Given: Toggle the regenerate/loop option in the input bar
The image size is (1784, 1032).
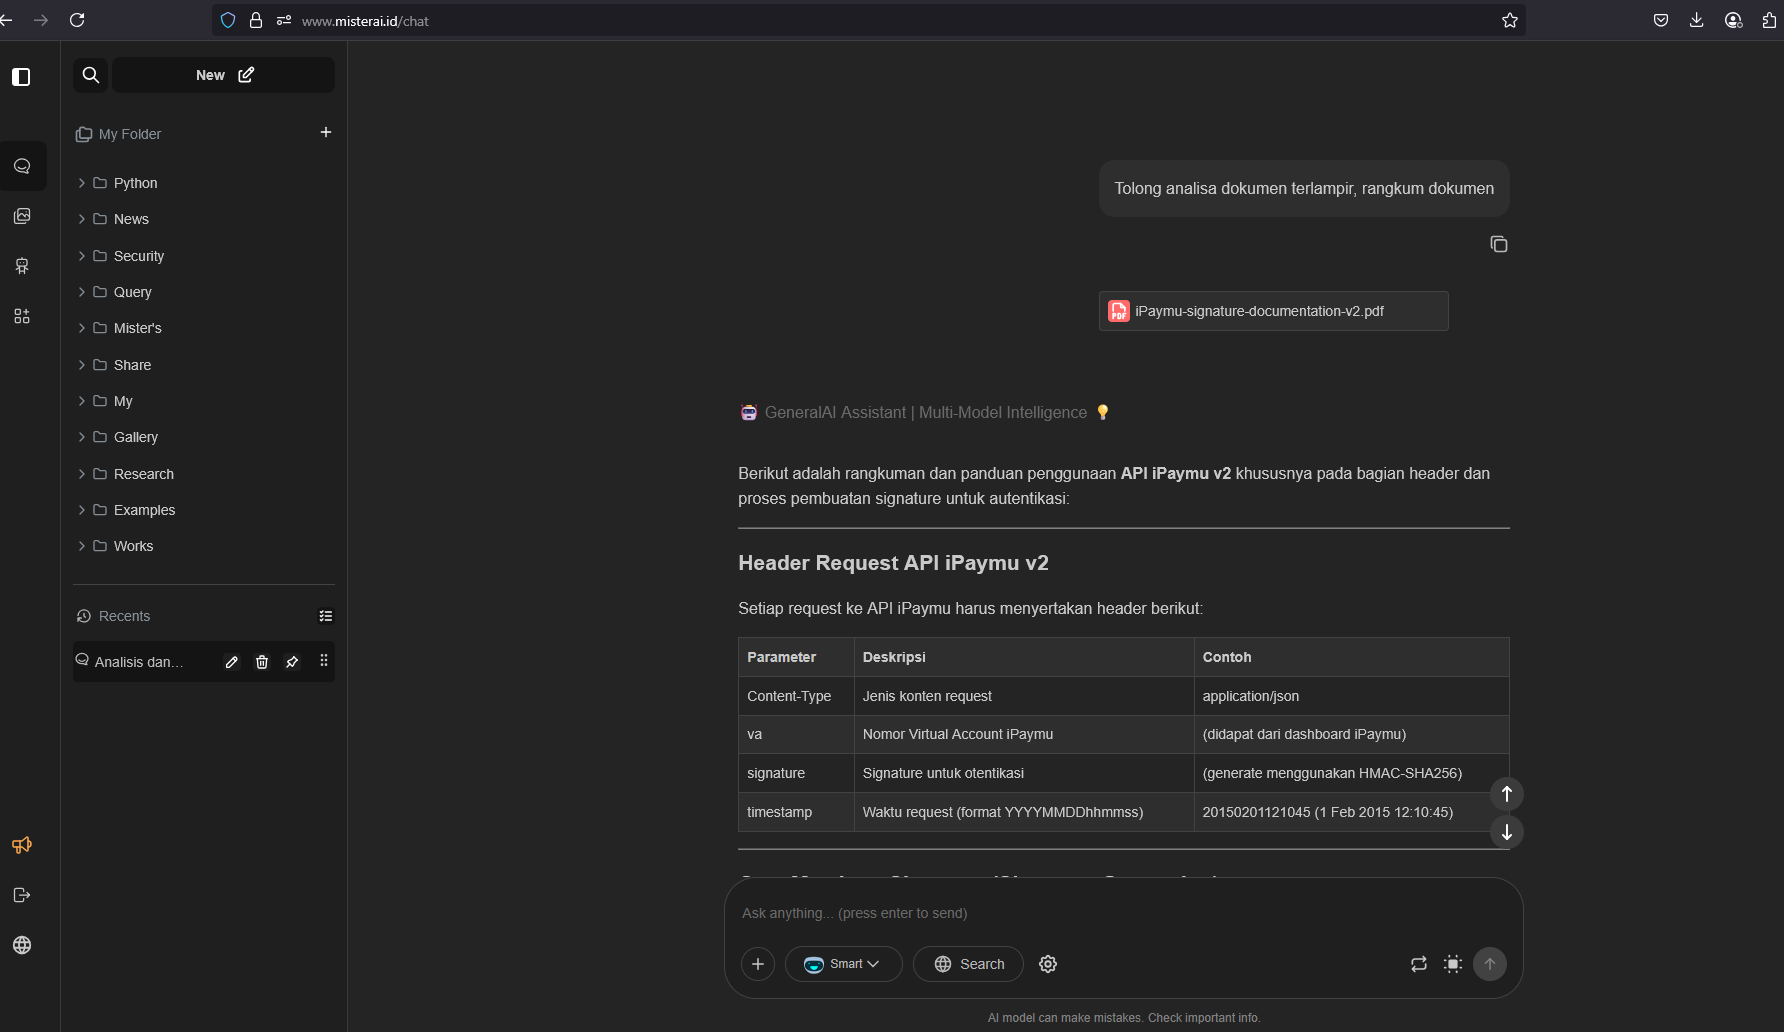Looking at the screenshot, I should click(1418, 963).
